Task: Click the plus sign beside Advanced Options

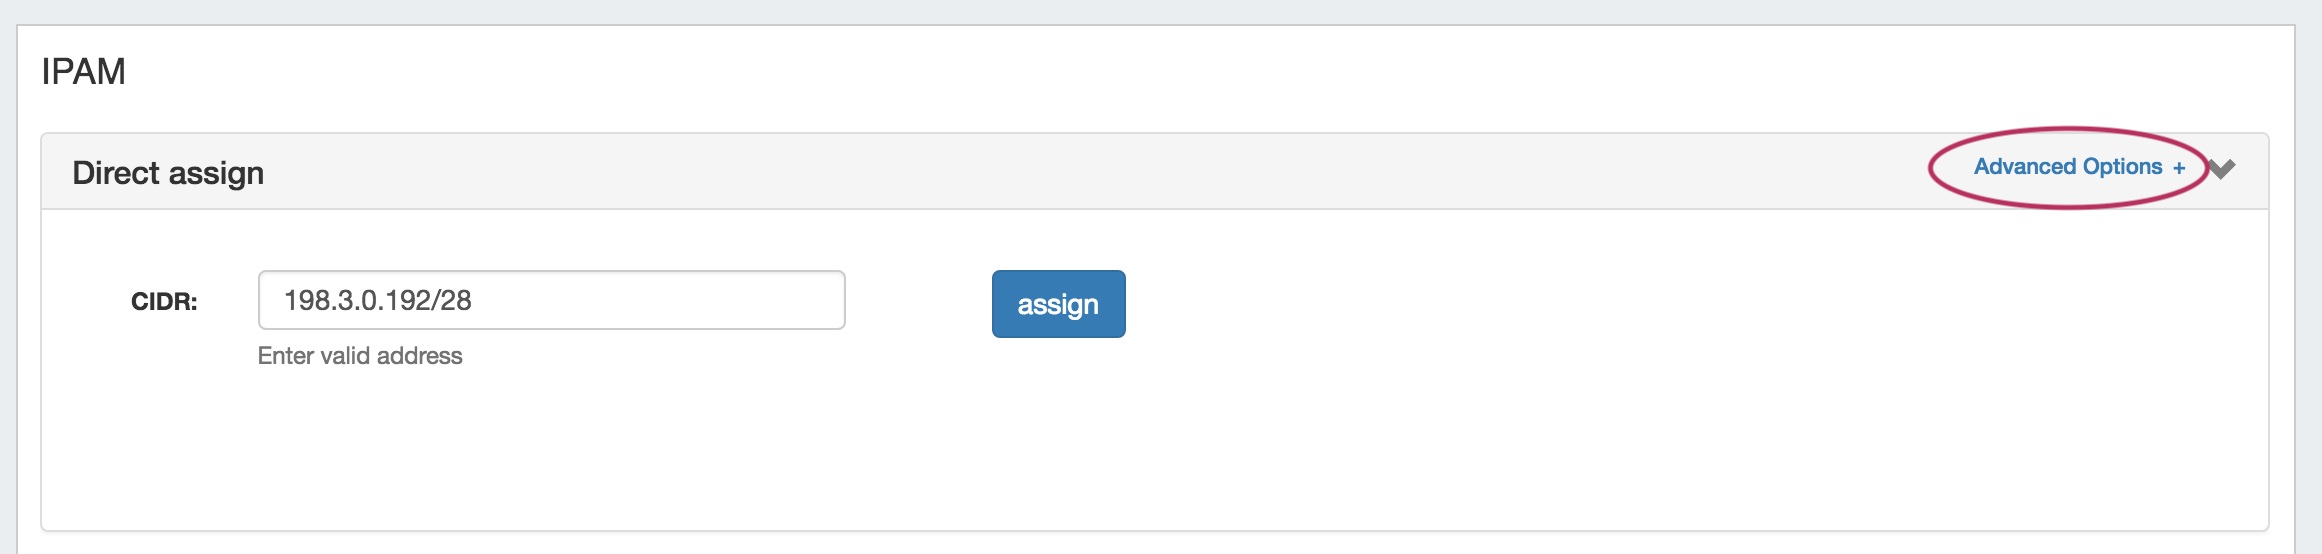Action: [2179, 168]
